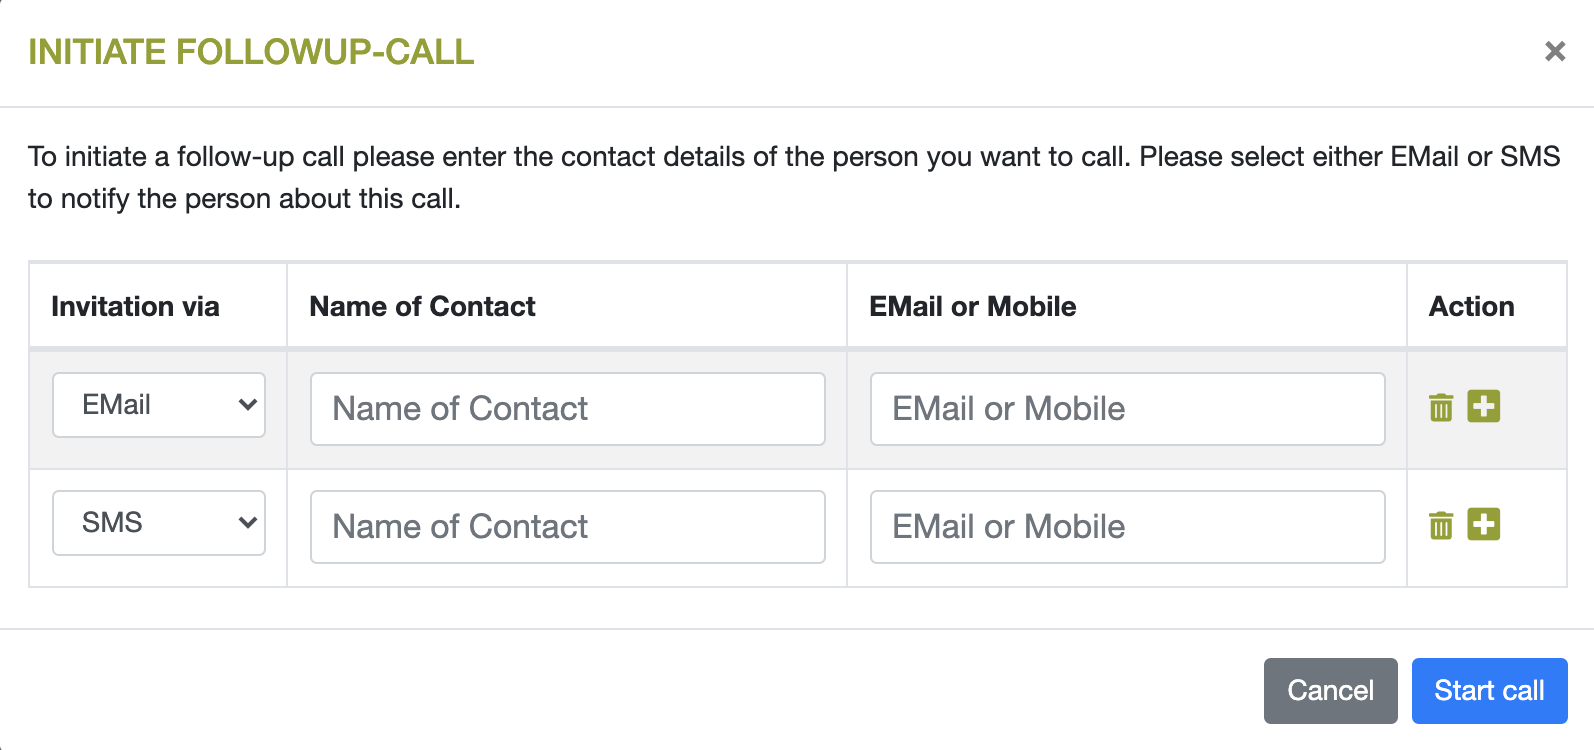The image size is (1594, 750).
Task: Focus EMail or Mobile field in SMS row
Action: pos(1127,527)
